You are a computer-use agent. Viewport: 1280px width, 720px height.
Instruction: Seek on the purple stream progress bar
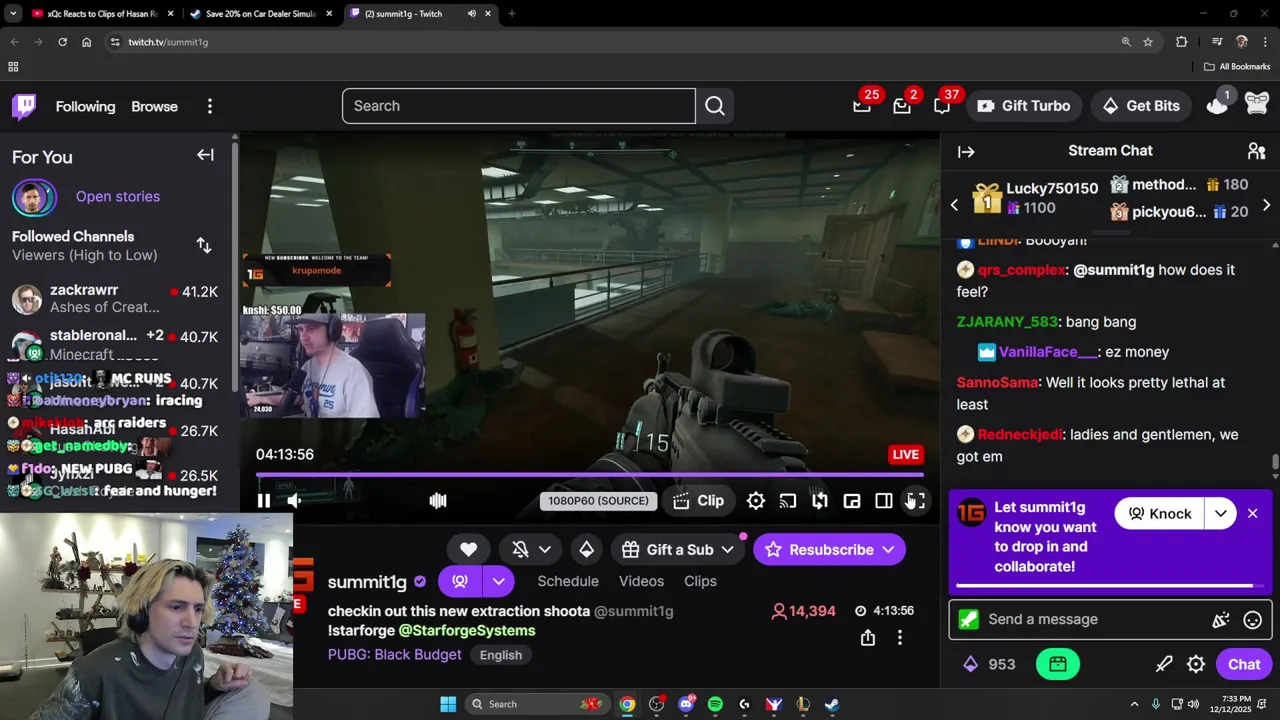(590, 475)
